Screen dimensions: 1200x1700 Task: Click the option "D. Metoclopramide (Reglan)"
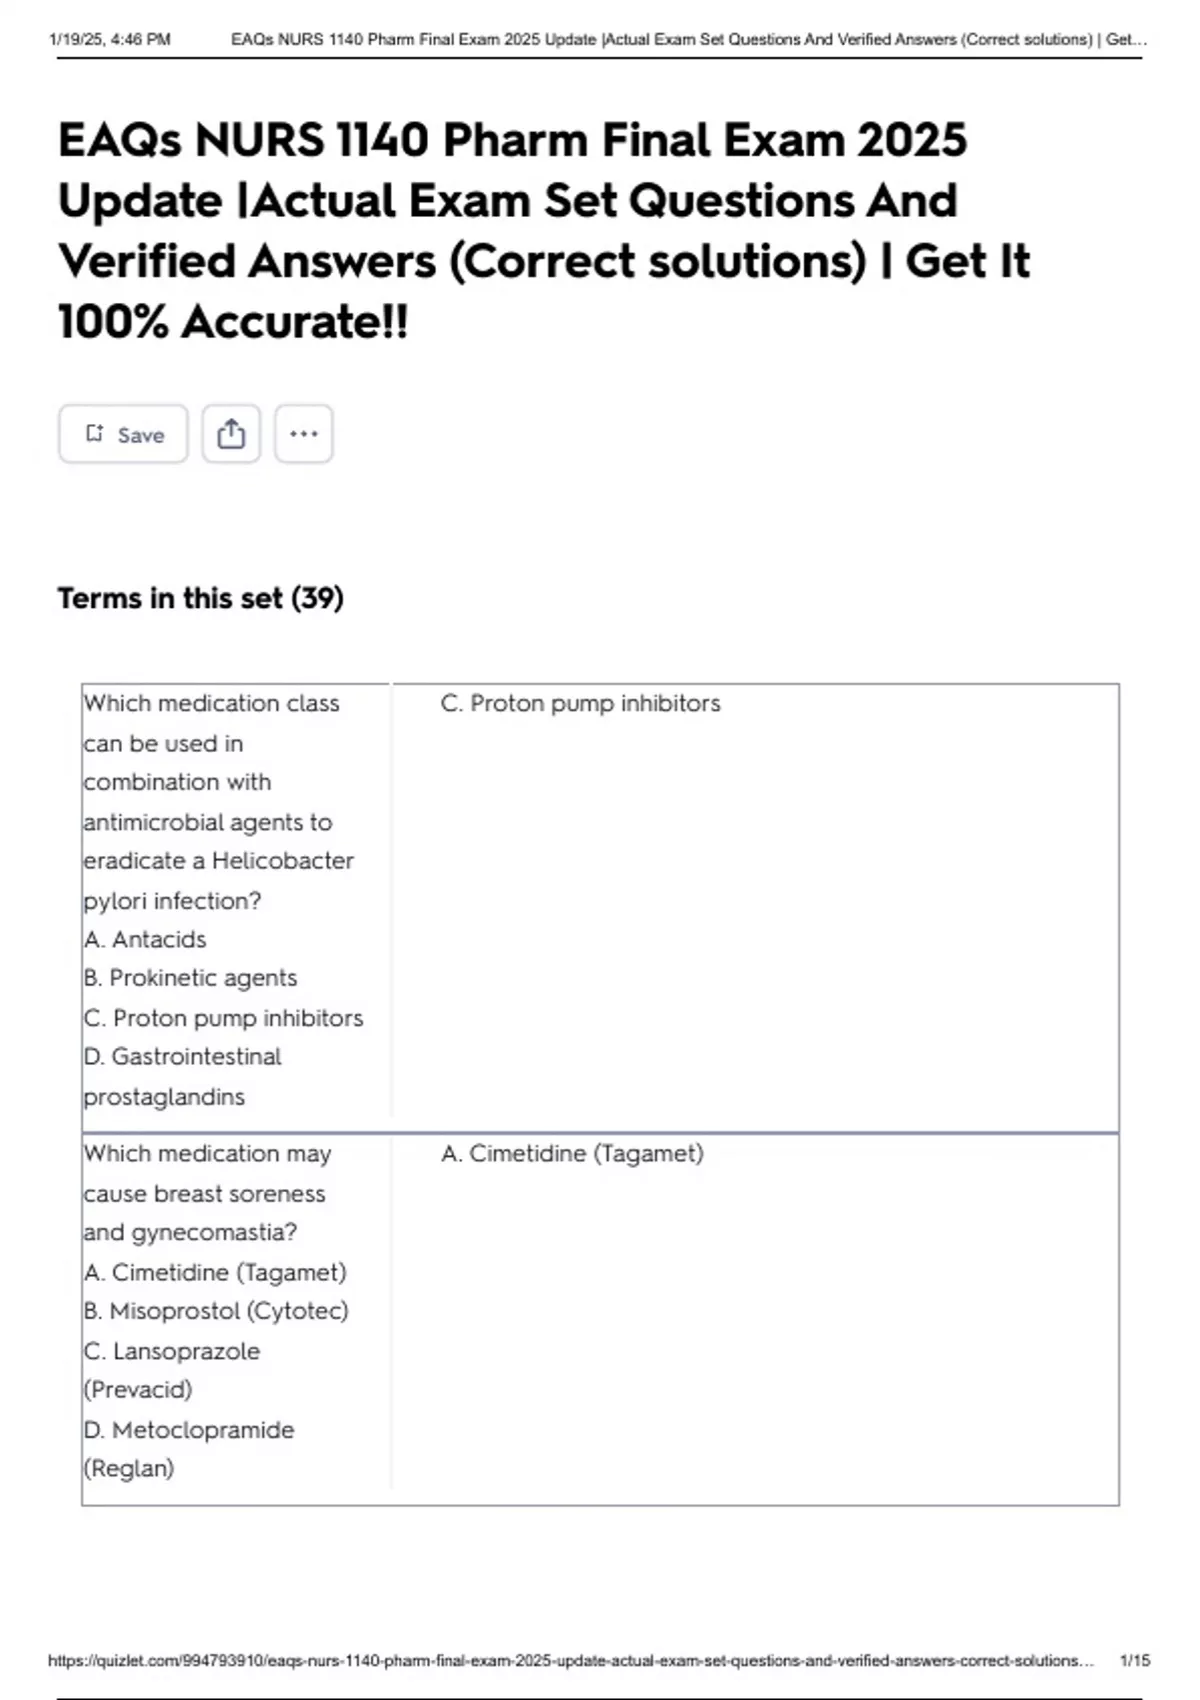[189, 1449]
